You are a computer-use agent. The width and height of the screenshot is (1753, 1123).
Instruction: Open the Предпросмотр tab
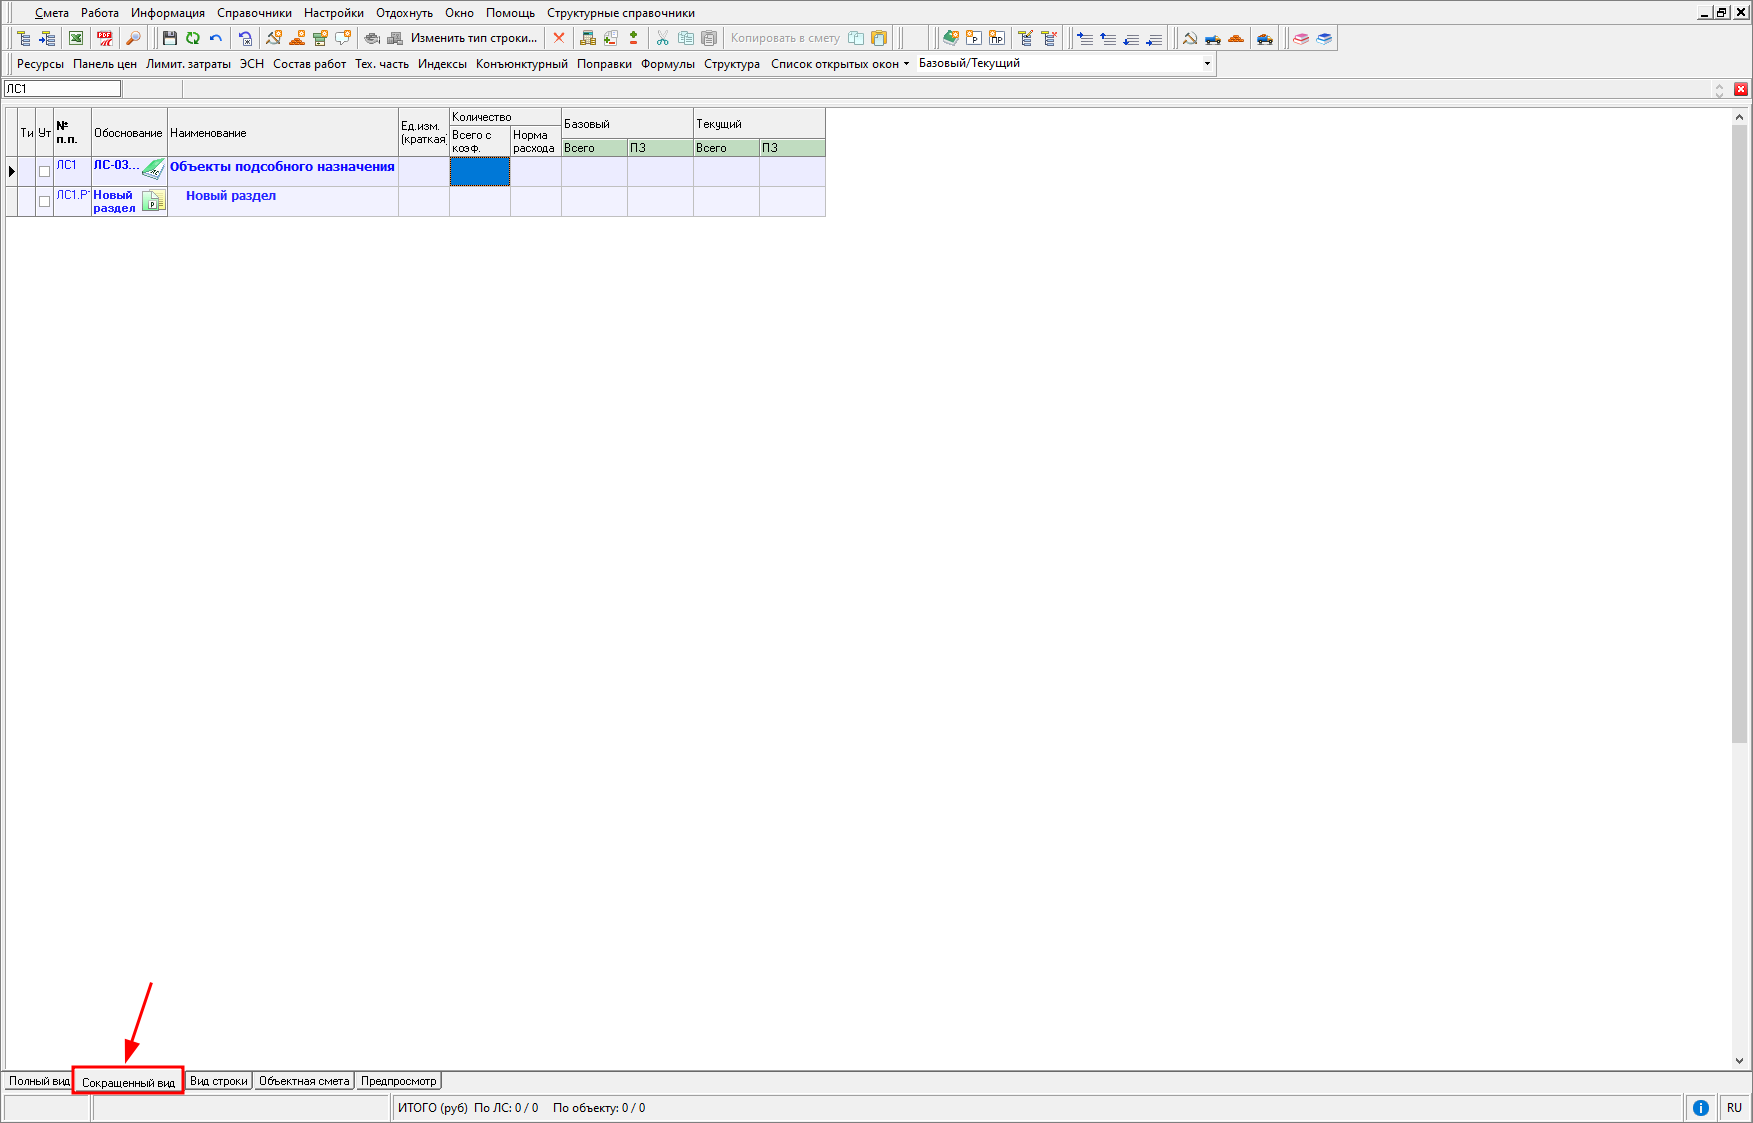coord(398,1081)
